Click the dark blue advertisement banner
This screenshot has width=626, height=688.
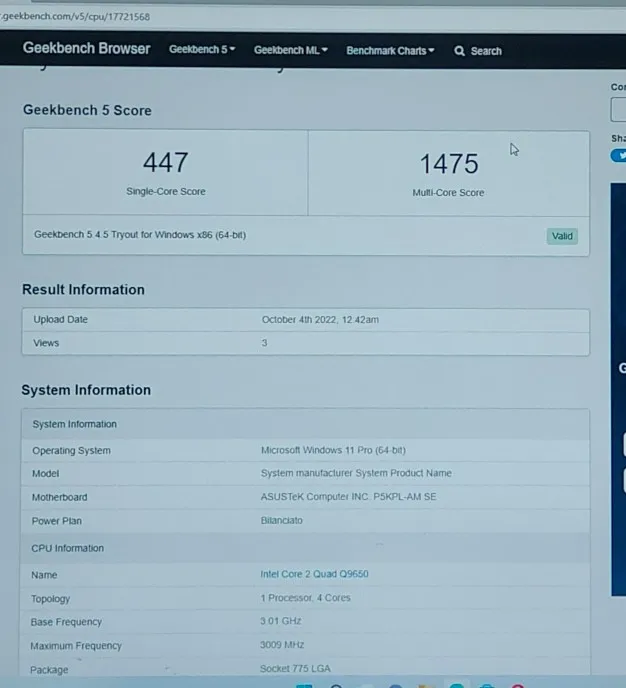pyautogui.click(x=619, y=390)
